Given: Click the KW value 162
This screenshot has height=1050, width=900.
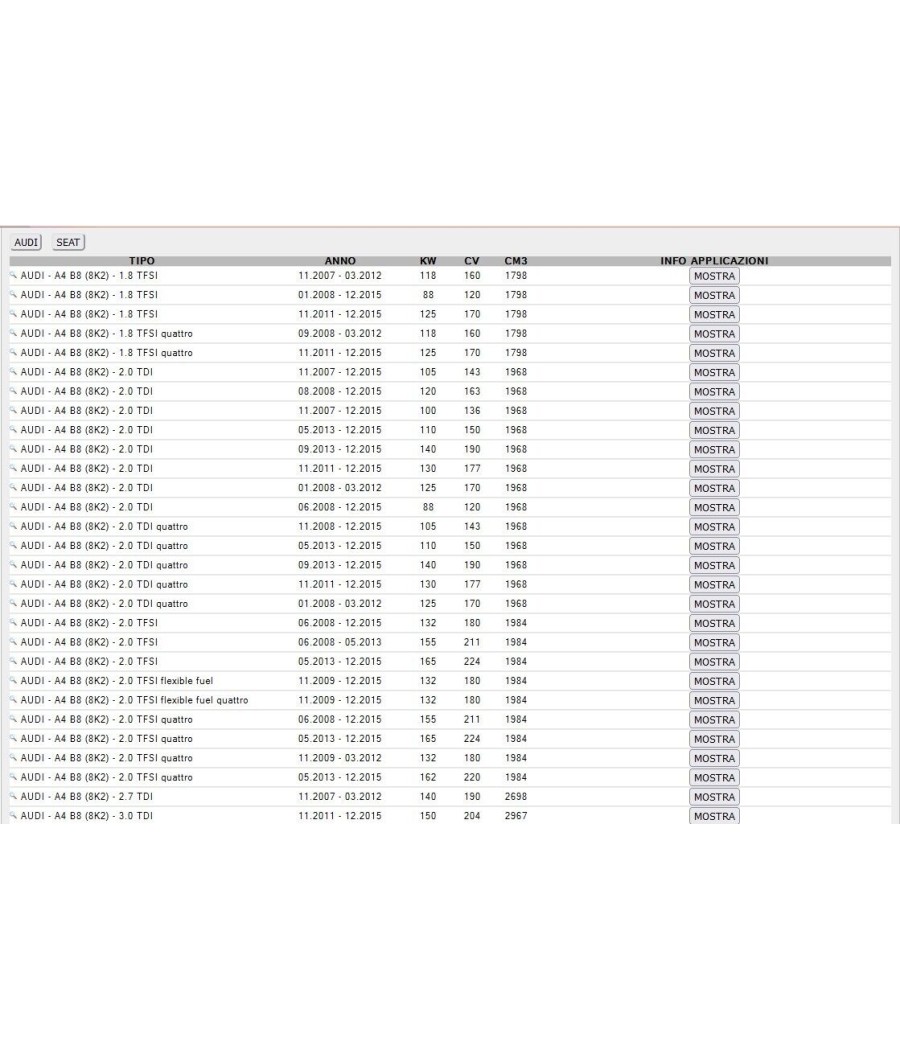Looking at the screenshot, I should coord(428,777).
